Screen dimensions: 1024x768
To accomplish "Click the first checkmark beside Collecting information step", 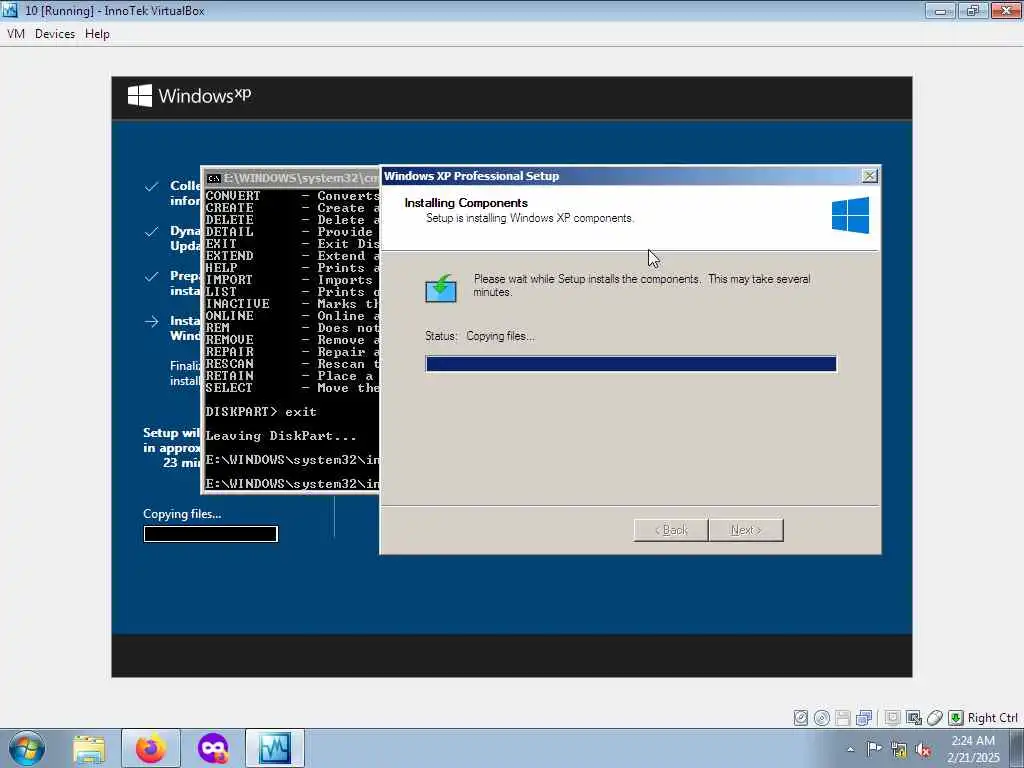I will pos(152,187).
